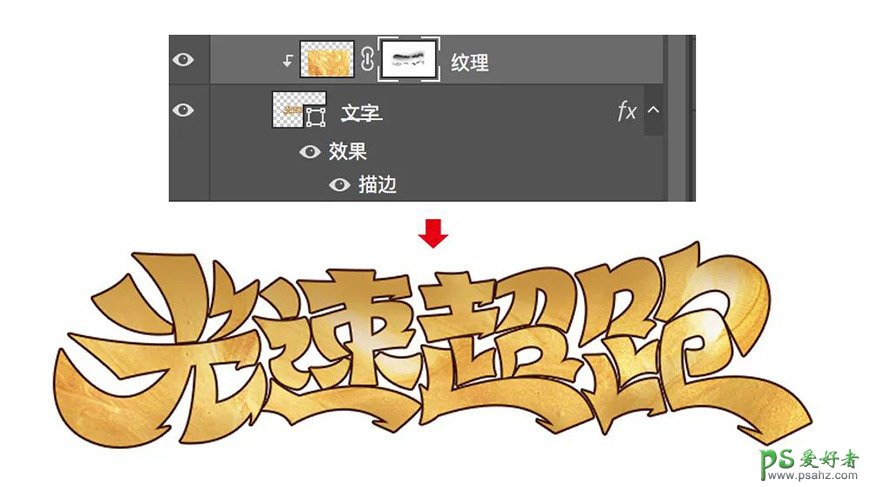Select the 文字 smart object thumbnail
The width and height of the screenshot is (870, 487).
pos(299,110)
